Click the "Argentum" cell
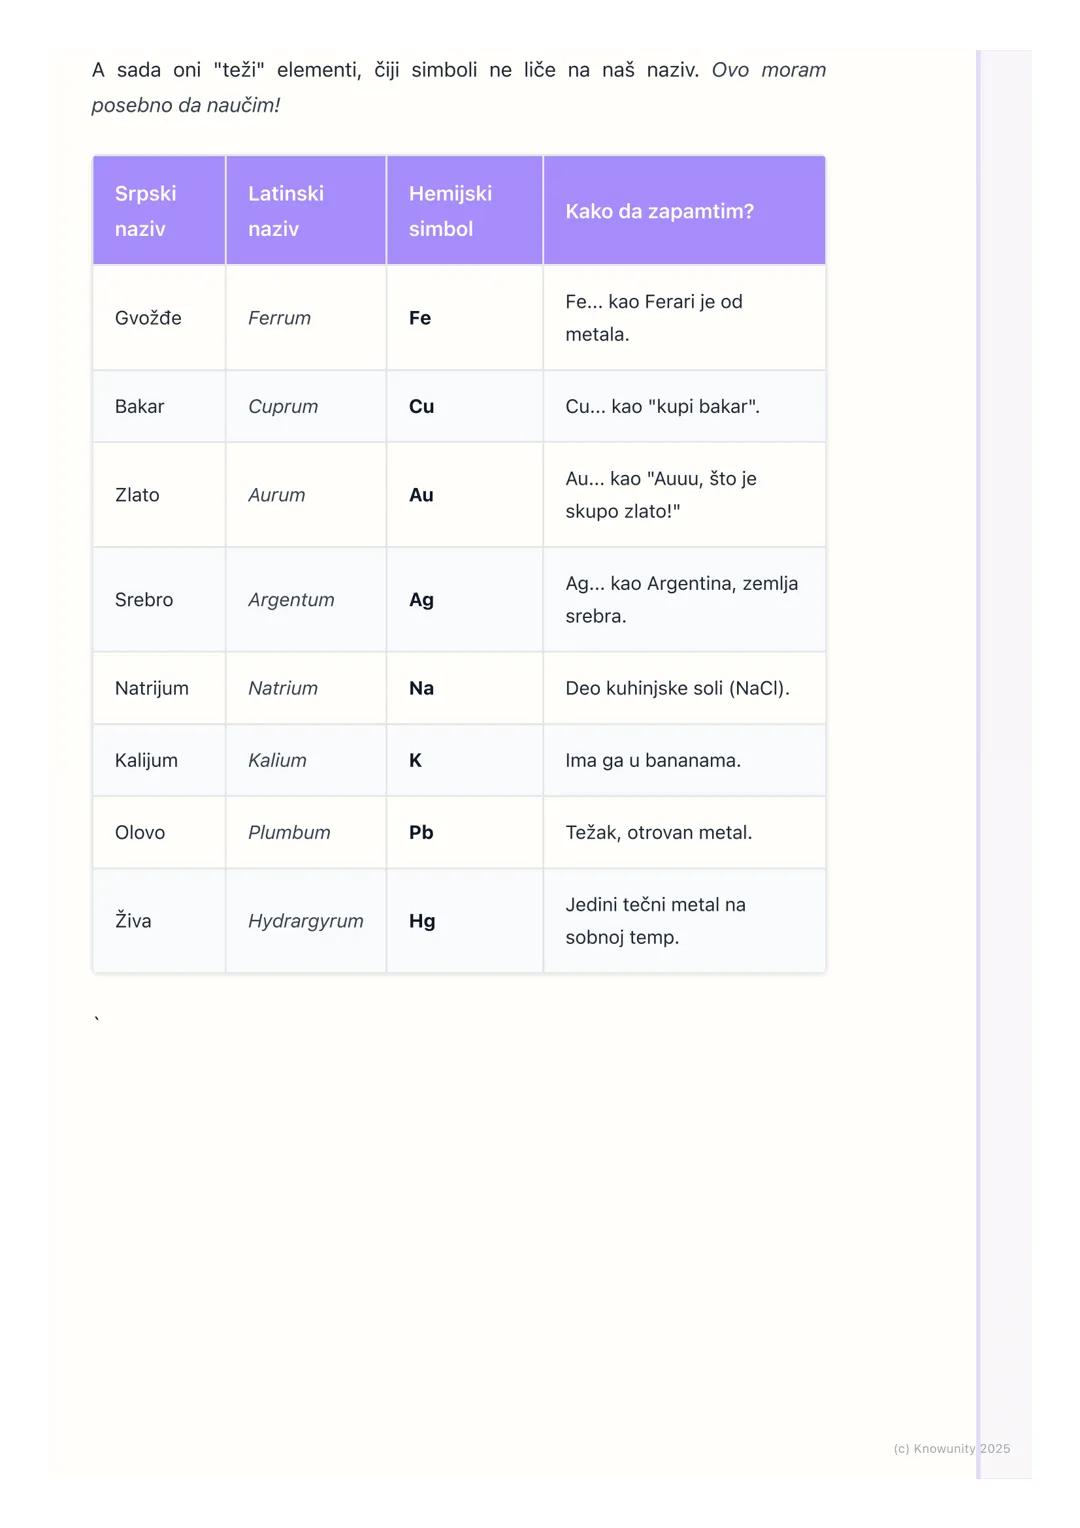 tap(291, 600)
